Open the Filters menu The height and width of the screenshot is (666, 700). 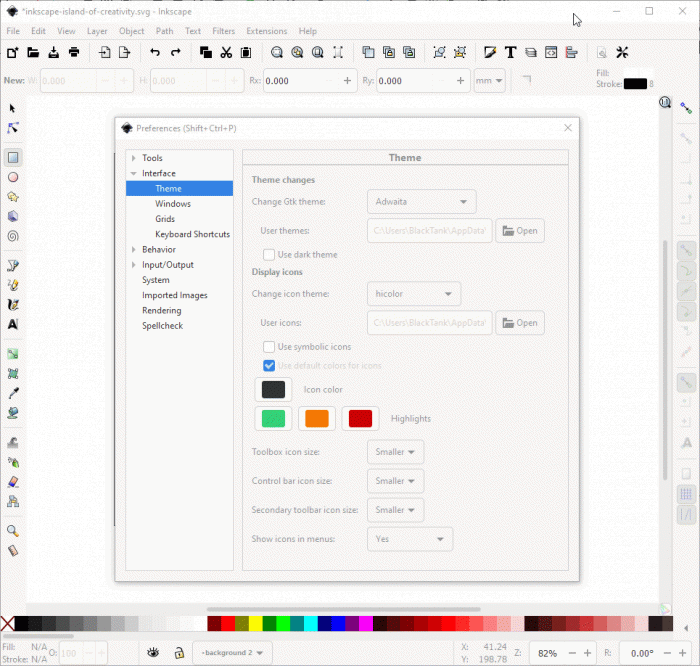[x=223, y=31]
